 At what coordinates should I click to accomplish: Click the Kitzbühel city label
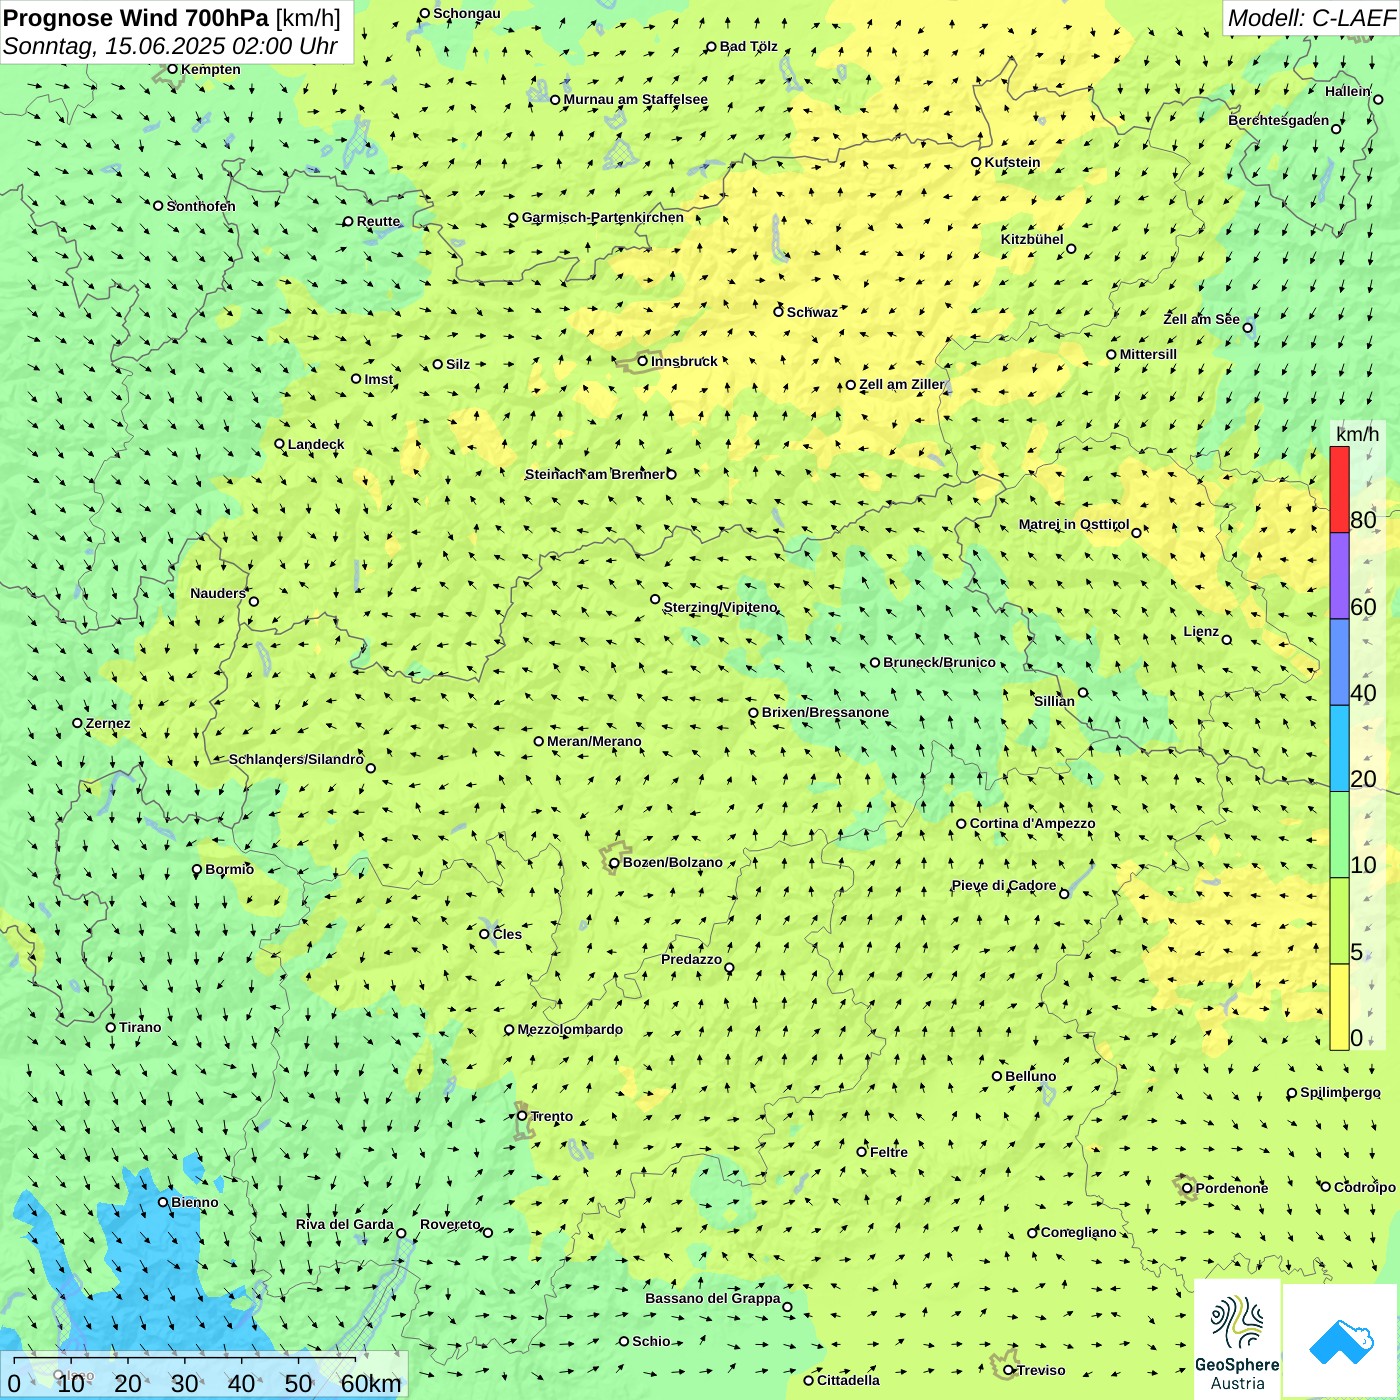point(1032,239)
